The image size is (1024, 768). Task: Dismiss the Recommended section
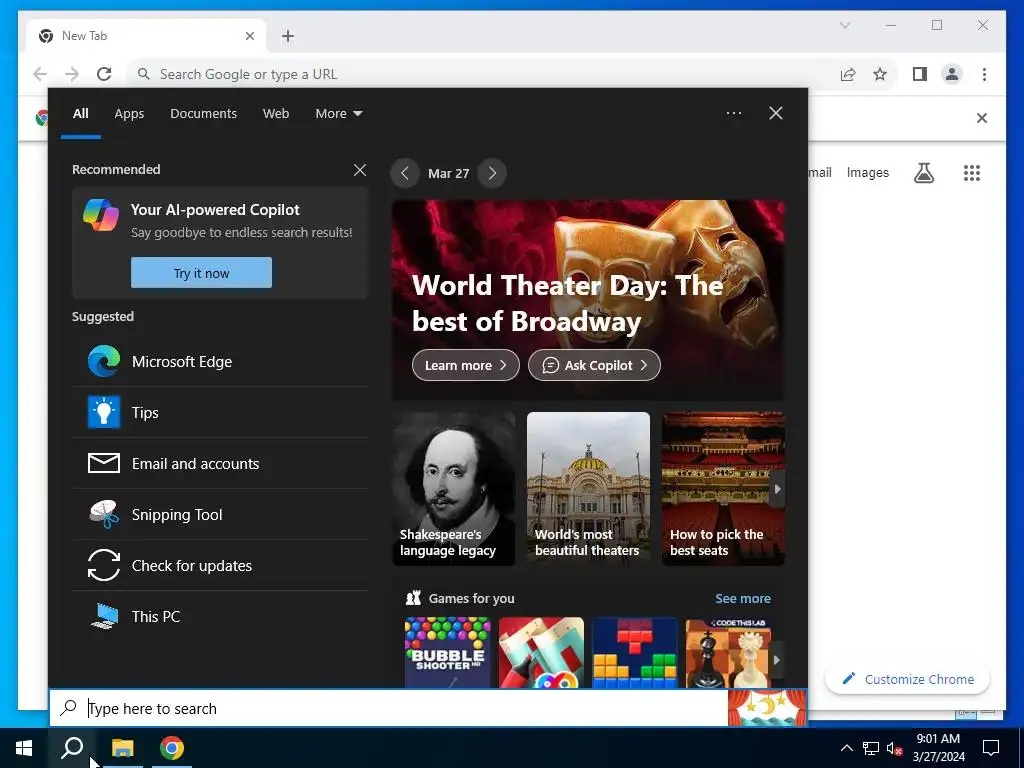[x=360, y=170]
